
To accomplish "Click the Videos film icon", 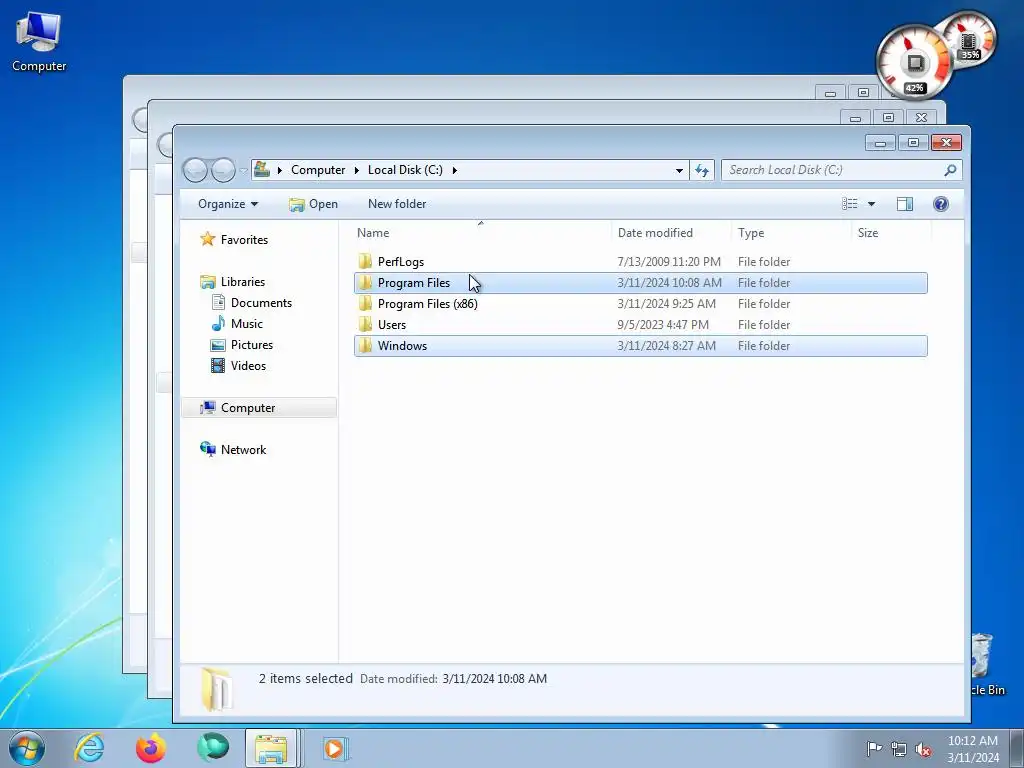I will [218, 366].
